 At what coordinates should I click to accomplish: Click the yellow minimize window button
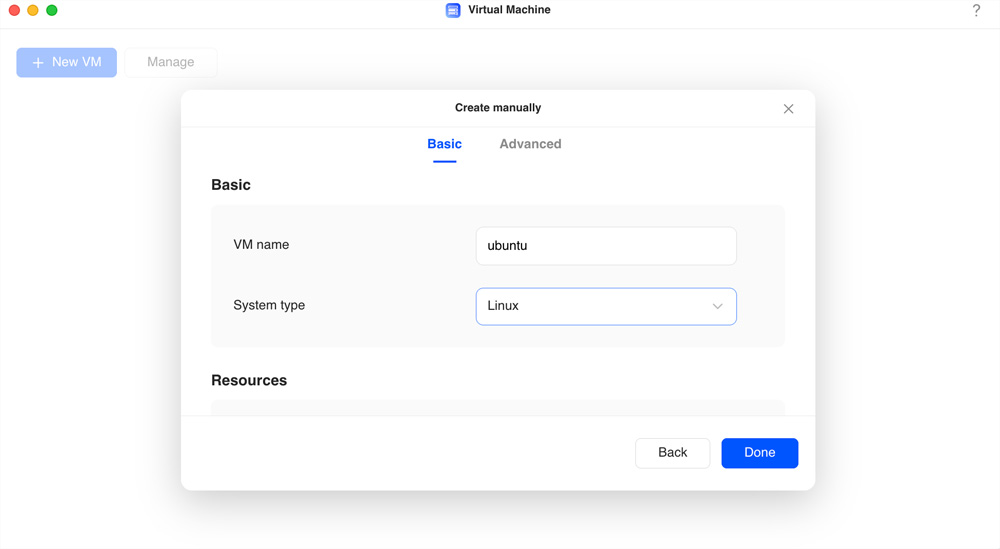[33, 10]
